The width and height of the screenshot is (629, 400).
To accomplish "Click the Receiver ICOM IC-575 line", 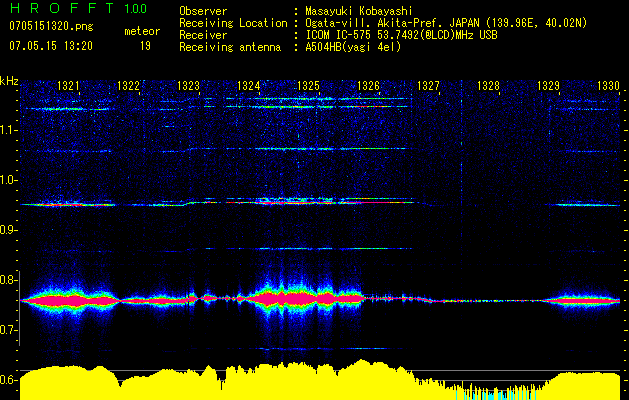I will (x=338, y=35).
